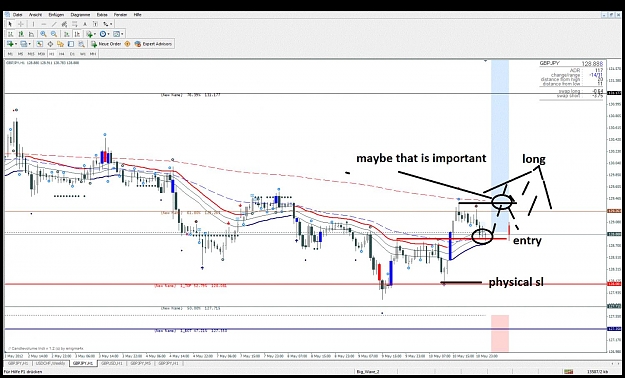Open the Fenster menu
625x378 pixels.
[120, 15]
